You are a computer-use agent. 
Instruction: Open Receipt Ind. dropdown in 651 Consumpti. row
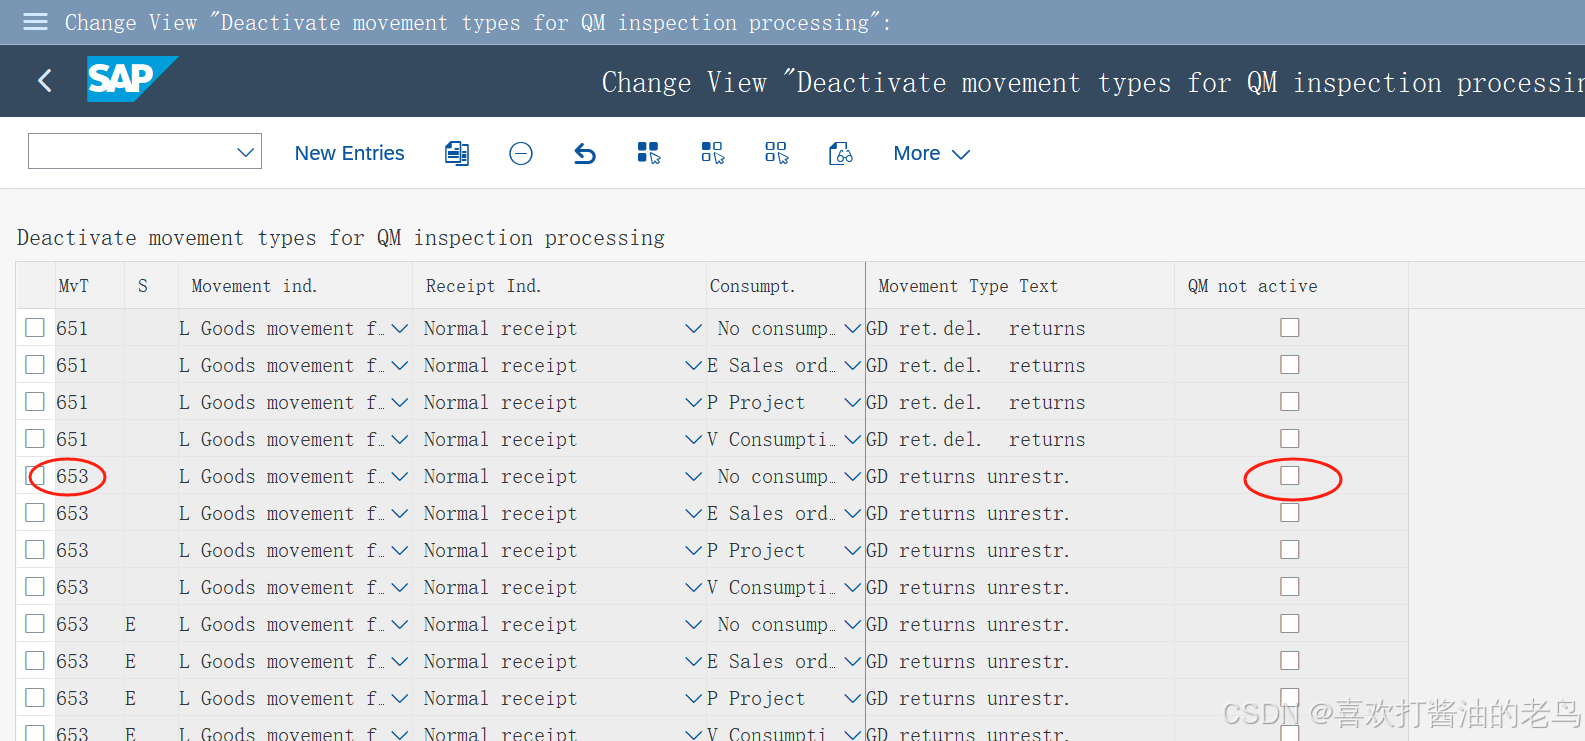click(693, 439)
